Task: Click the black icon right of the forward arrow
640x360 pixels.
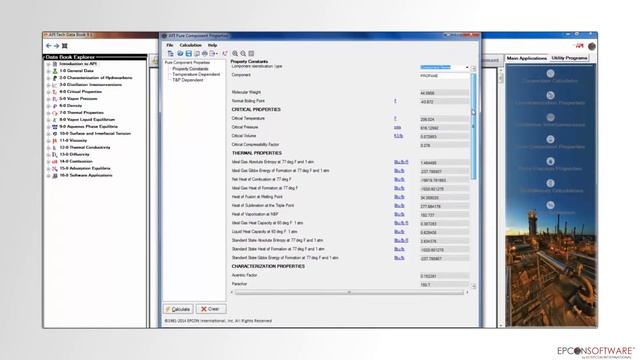Action: click(64, 46)
